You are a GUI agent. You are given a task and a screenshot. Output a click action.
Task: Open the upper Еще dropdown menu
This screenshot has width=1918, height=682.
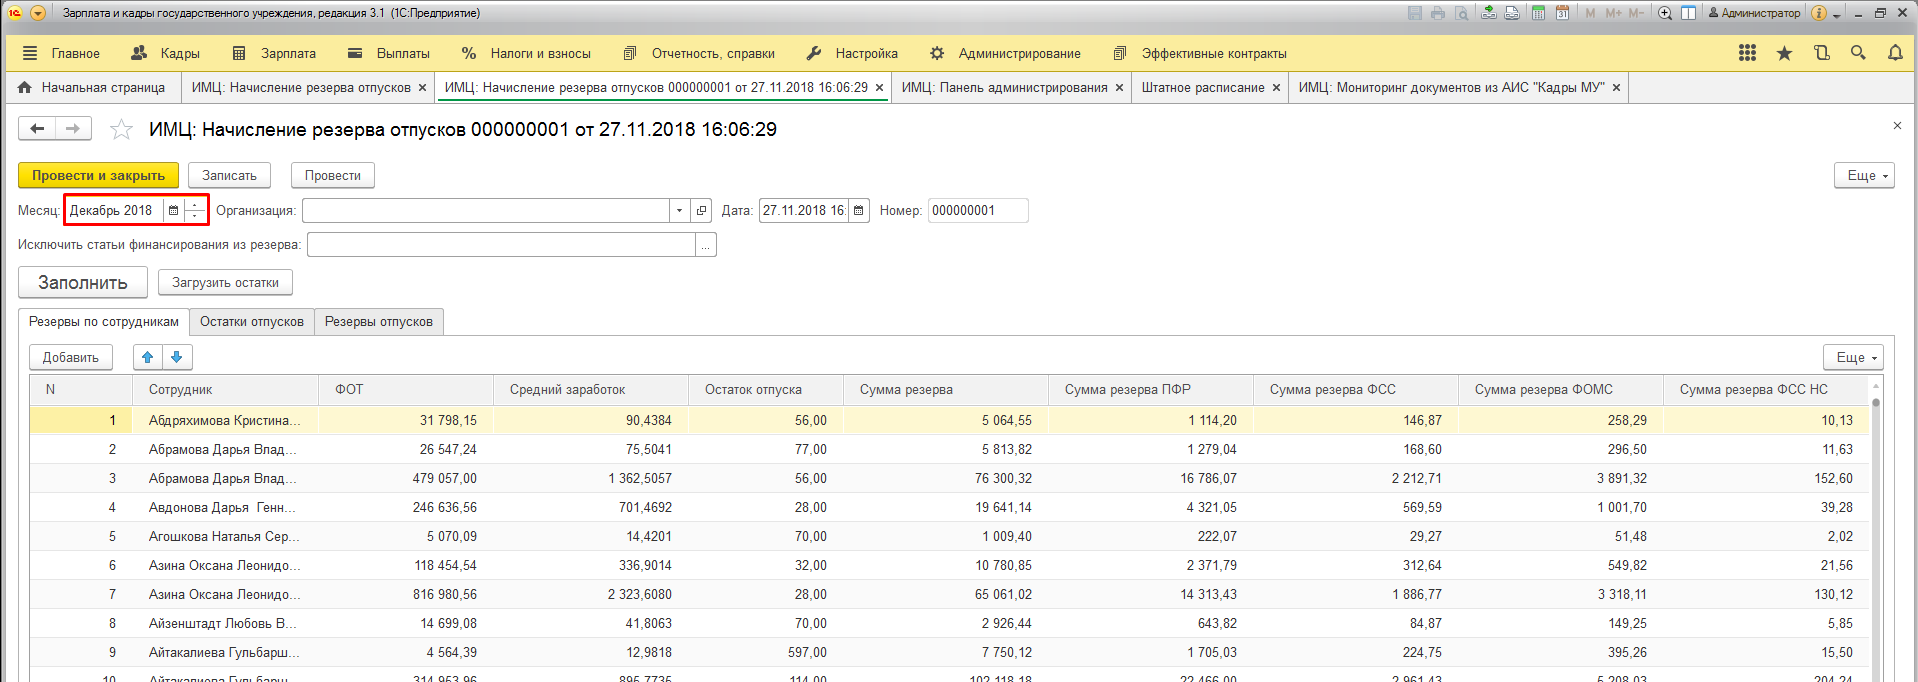pos(1864,175)
